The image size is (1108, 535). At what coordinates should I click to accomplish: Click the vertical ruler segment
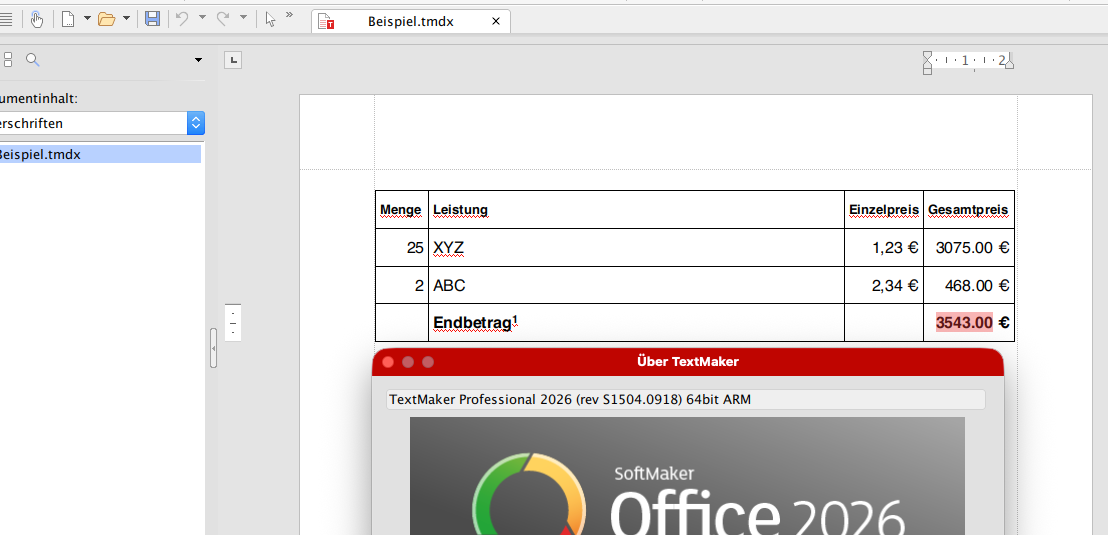232,323
